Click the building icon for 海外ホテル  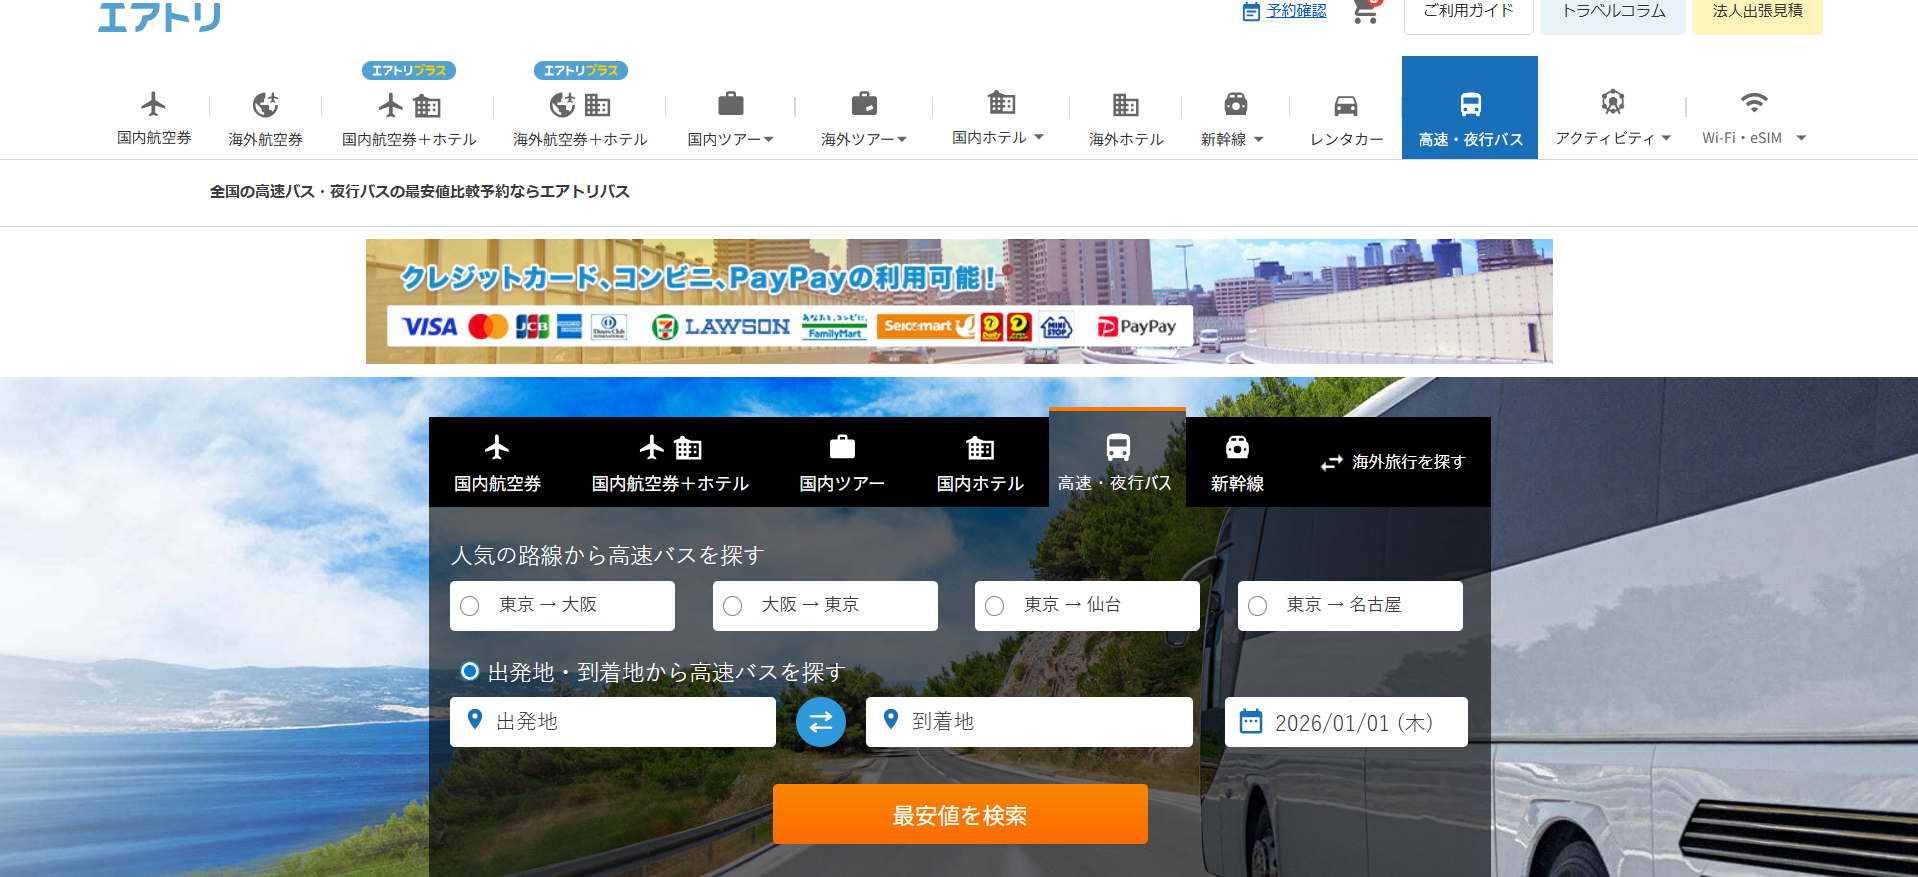point(1126,105)
